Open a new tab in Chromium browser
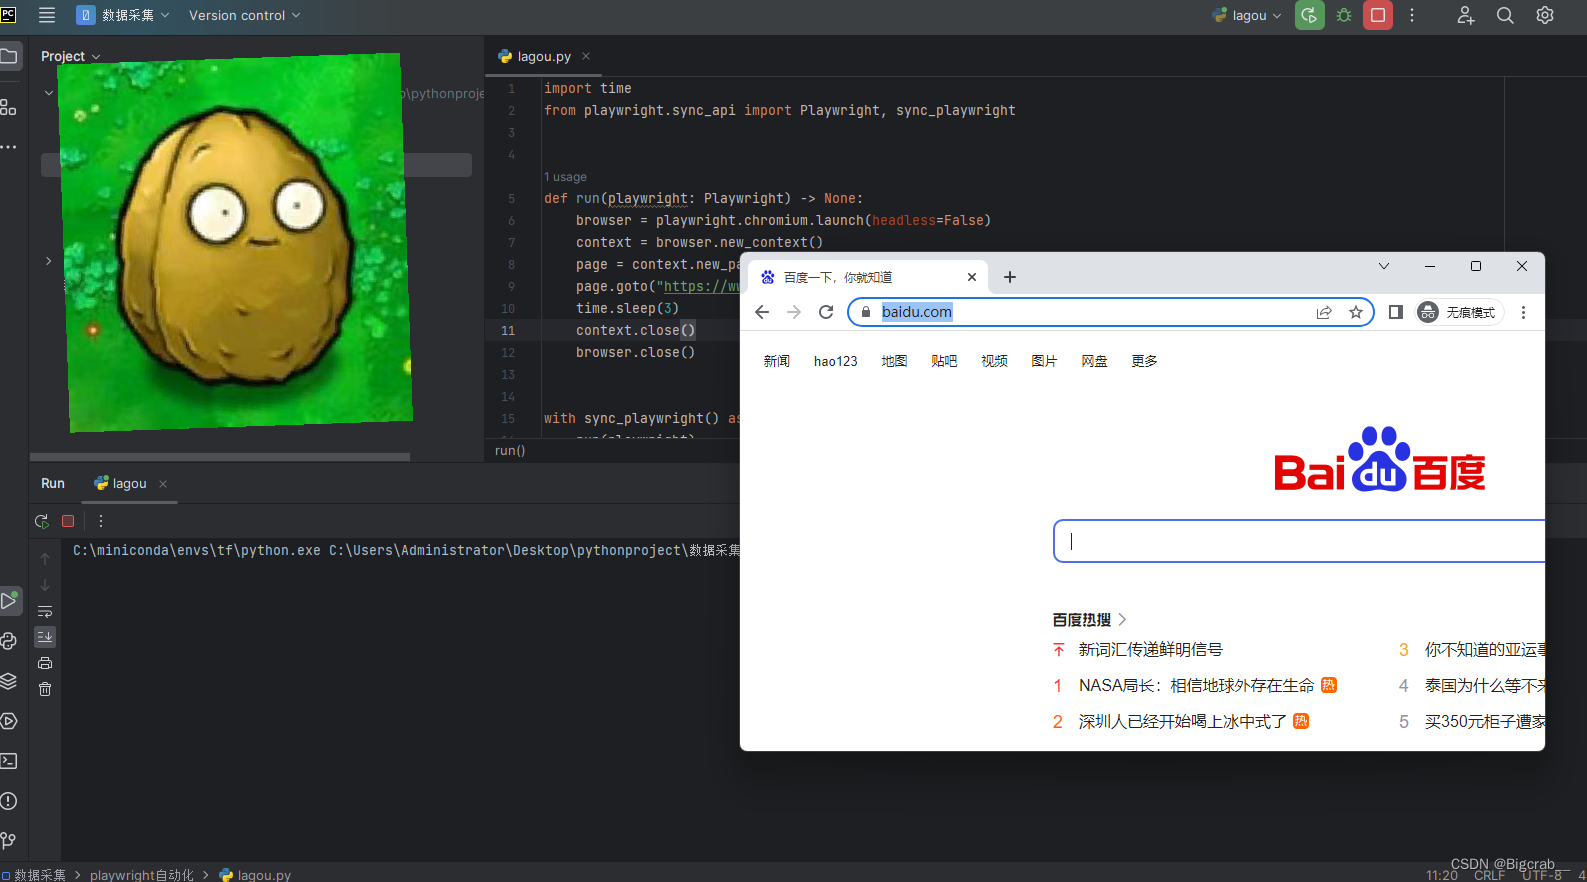 click(x=1010, y=277)
